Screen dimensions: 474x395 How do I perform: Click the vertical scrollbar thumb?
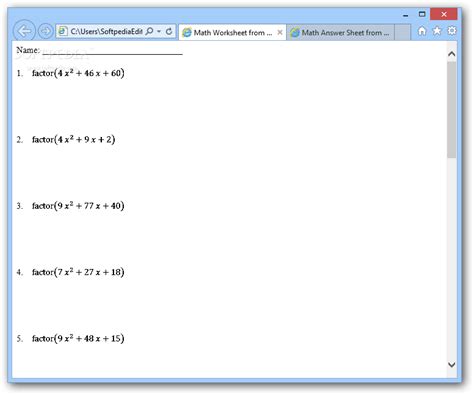[x=452, y=109]
